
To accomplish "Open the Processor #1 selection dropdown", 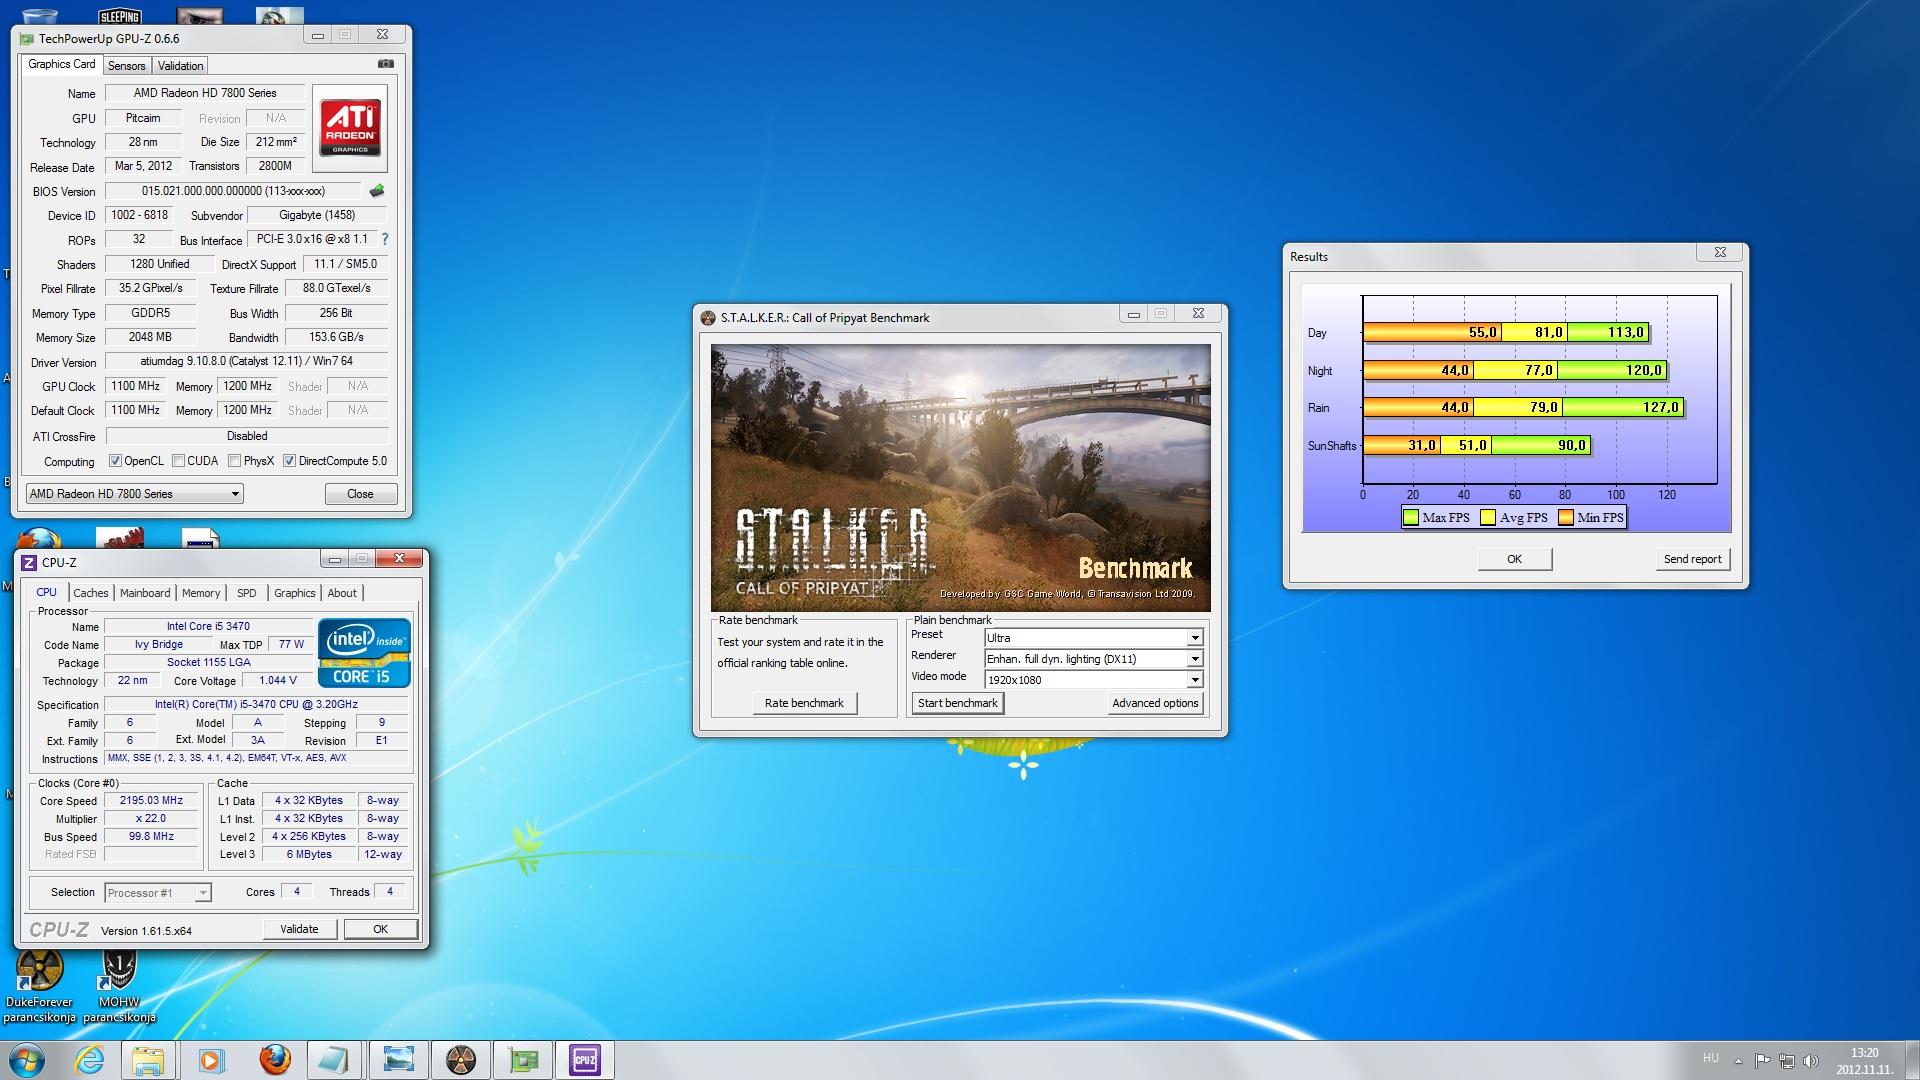I will point(157,893).
